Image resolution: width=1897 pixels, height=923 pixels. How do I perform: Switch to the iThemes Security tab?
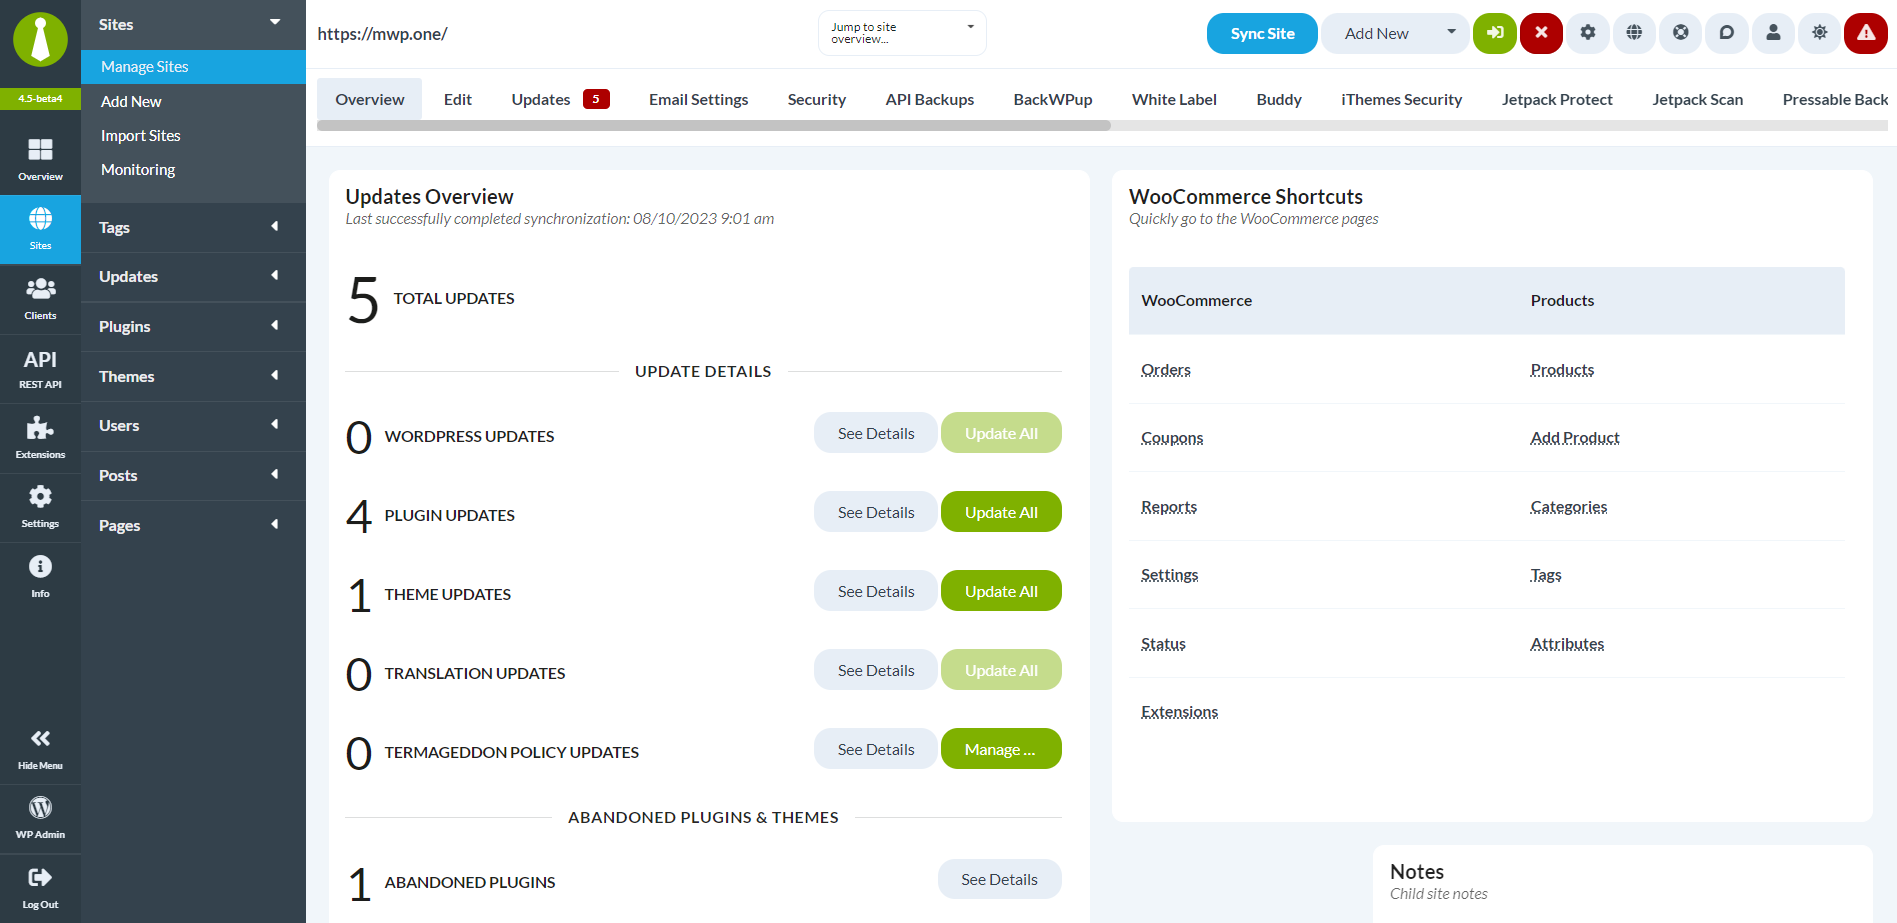coord(1402,99)
